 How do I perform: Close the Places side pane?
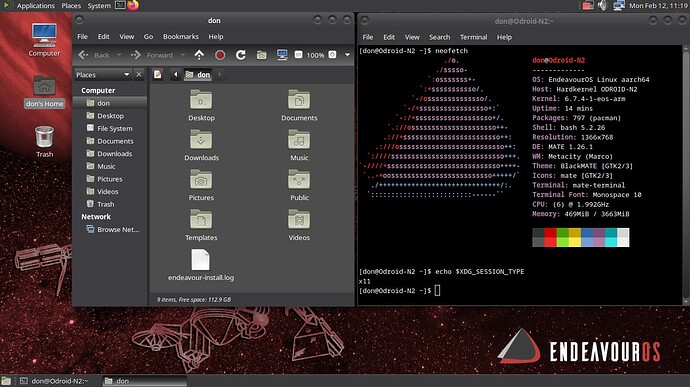[x=139, y=74]
